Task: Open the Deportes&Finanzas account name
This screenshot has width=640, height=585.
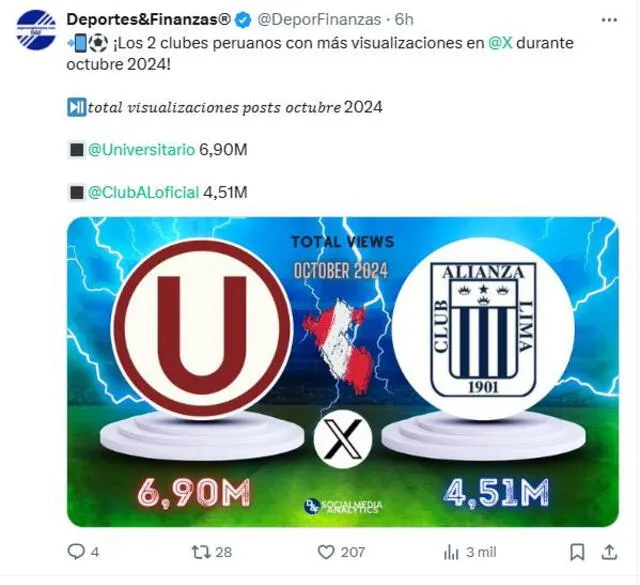Action: [x=149, y=19]
